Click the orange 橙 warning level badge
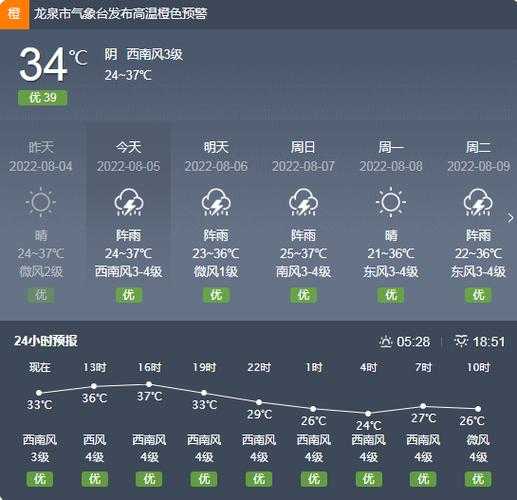The height and width of the screenshot is (500, 517). coord(14,14)
